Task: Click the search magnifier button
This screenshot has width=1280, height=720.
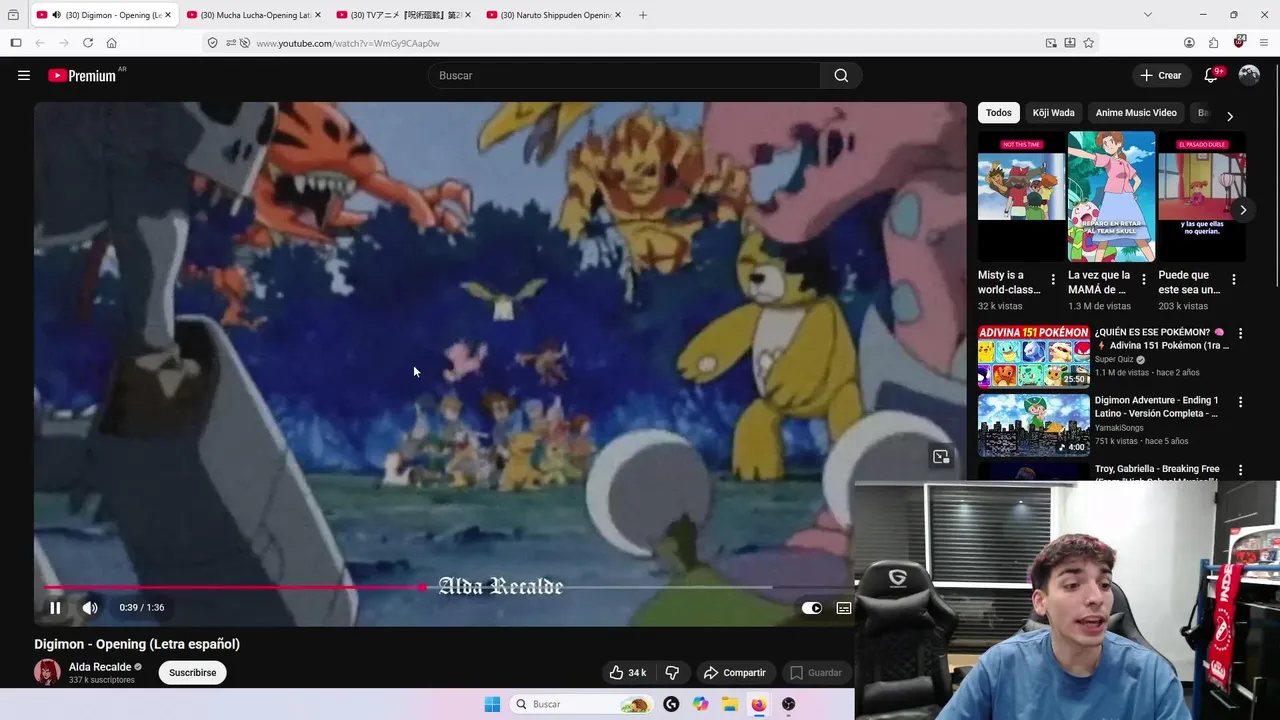Action: [841, 75]
